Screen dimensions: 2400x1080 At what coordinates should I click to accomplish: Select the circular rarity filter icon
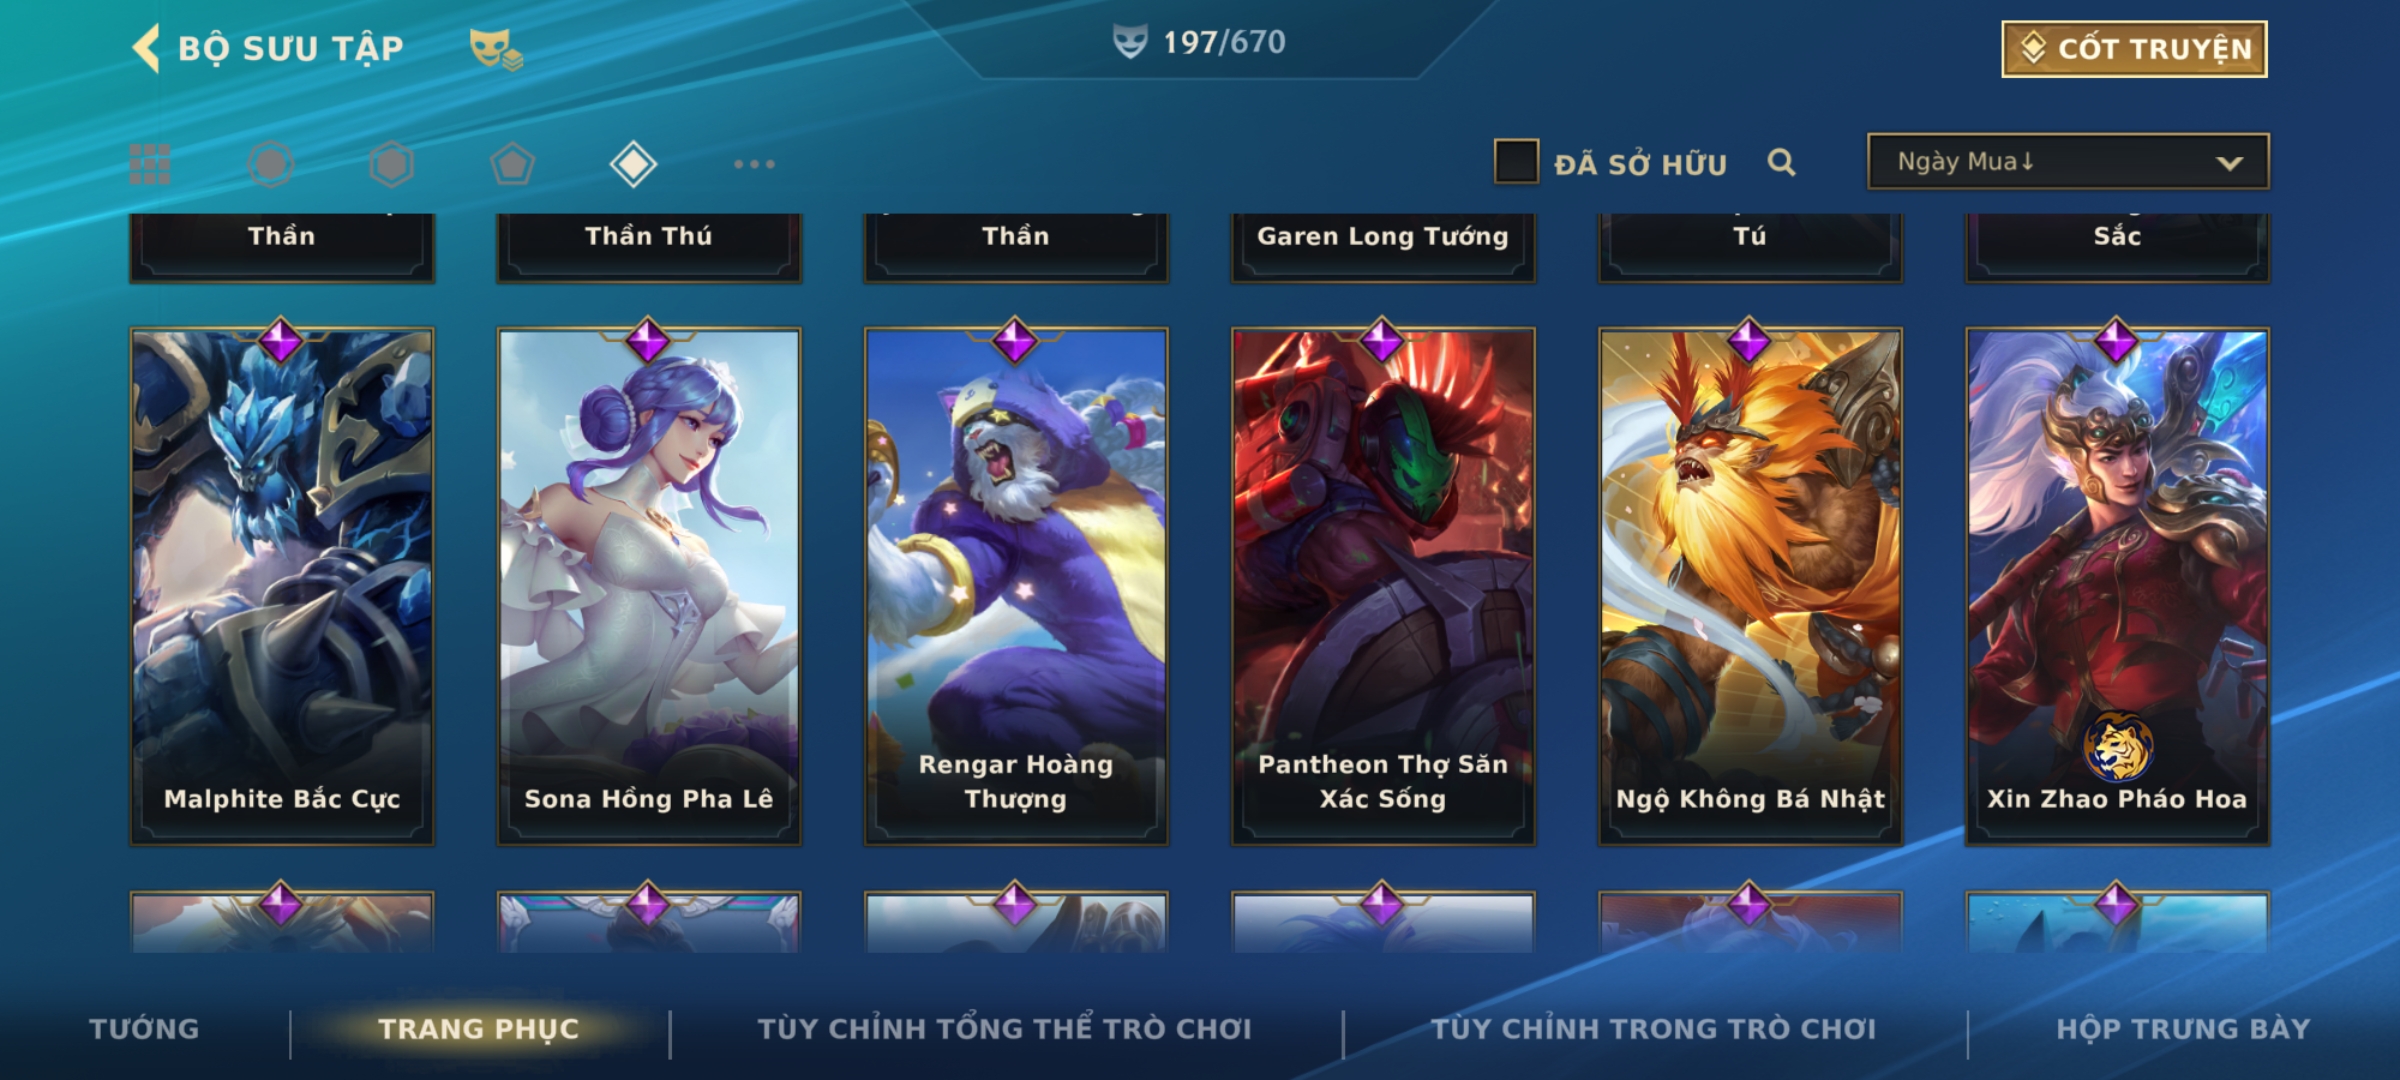[271, 164]
